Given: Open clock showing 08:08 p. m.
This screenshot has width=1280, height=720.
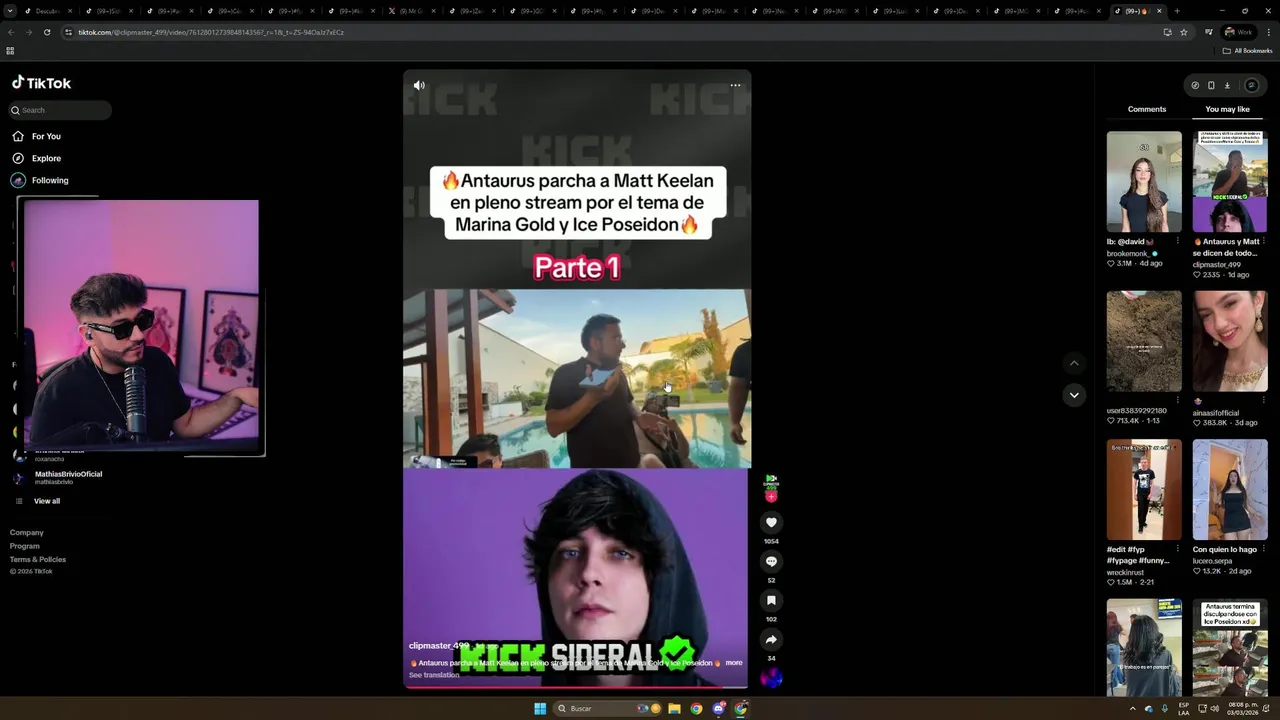Looking at the screenshot, I should [1243, 709].
